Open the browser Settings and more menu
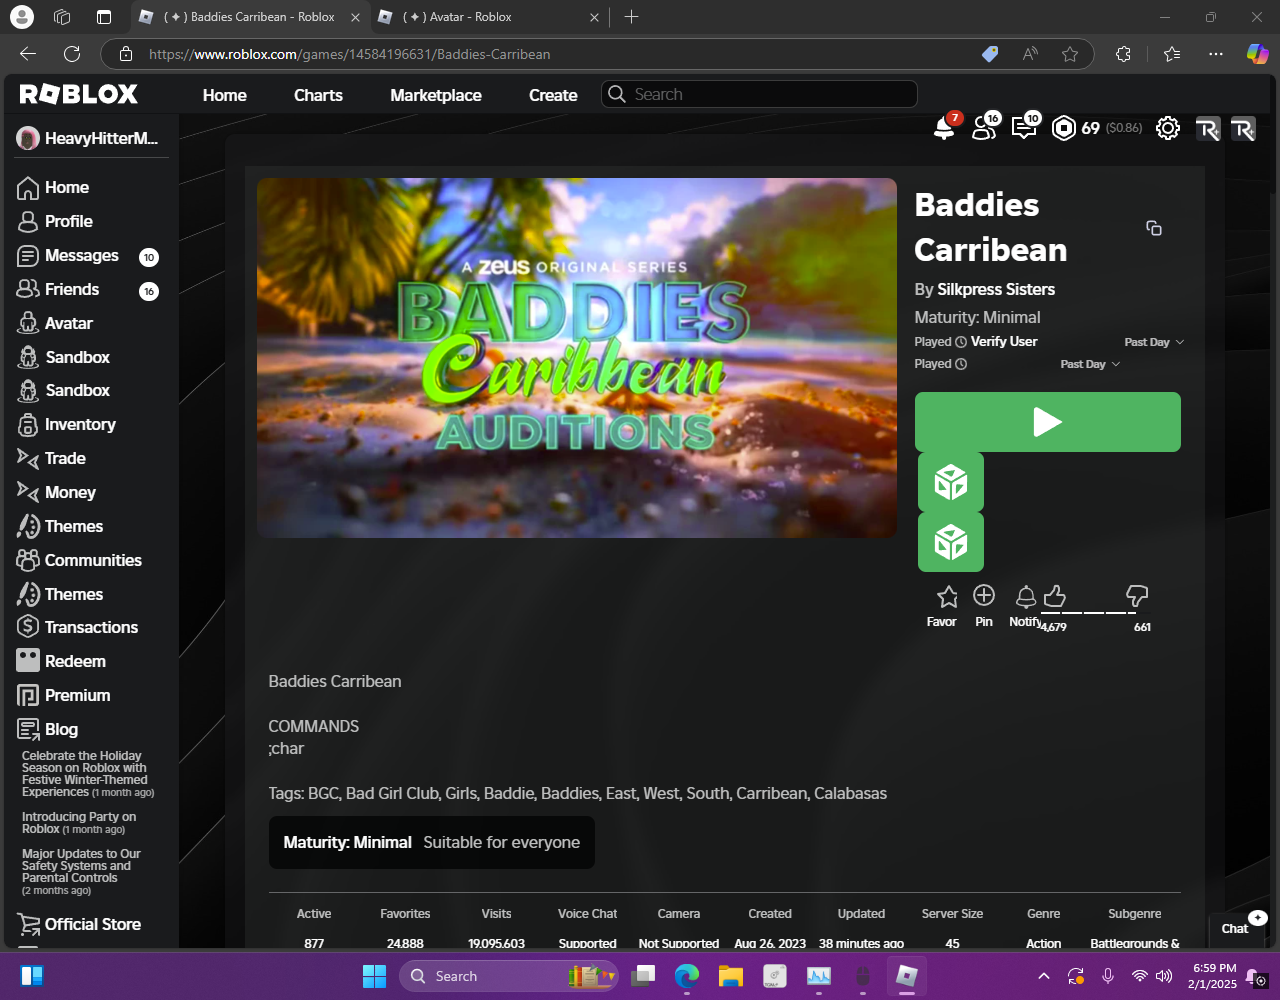 pyautogui.click(x=1216, y=54)
